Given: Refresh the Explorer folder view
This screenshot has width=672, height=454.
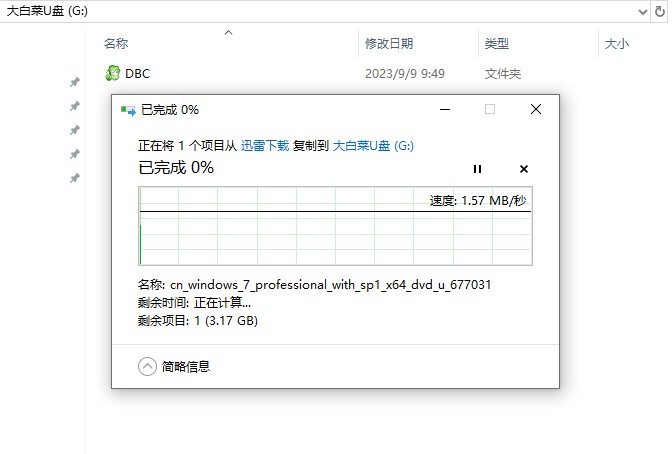Looking at the screenshot, I should [x=660, y=12].
